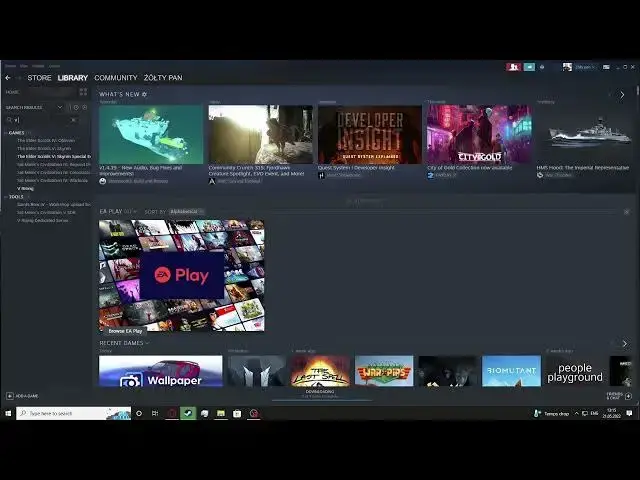640x480 pixels.
Task: Open The Last Spell recent game
Action: [x=320, y=371]
